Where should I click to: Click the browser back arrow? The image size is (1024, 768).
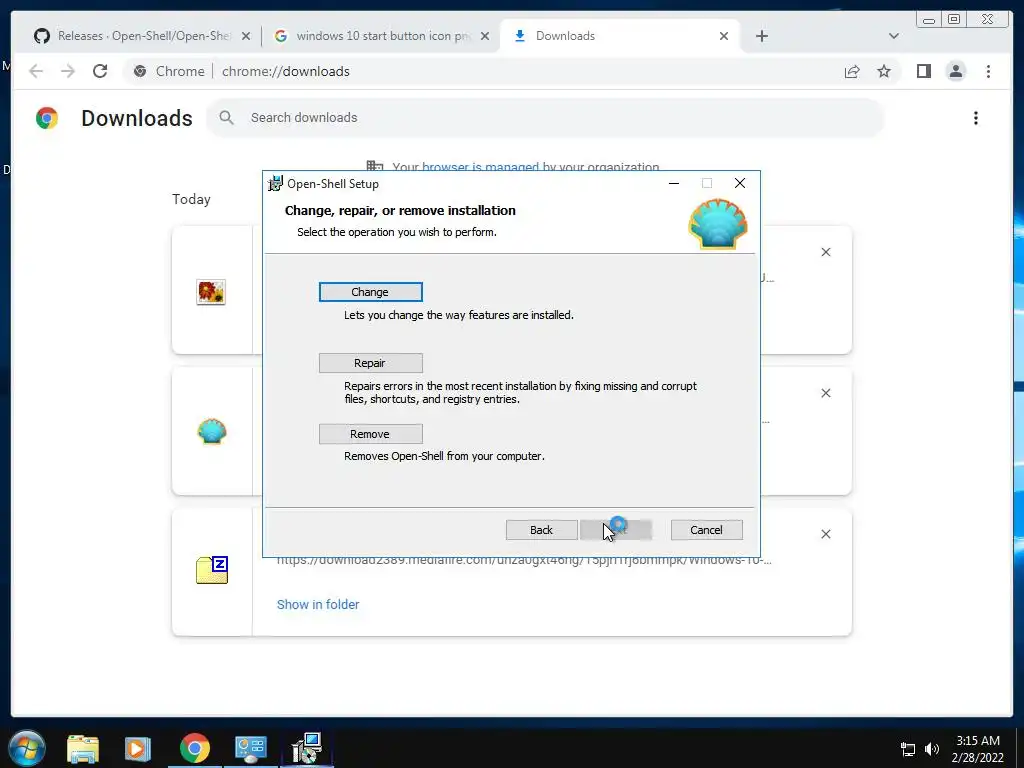36,71
